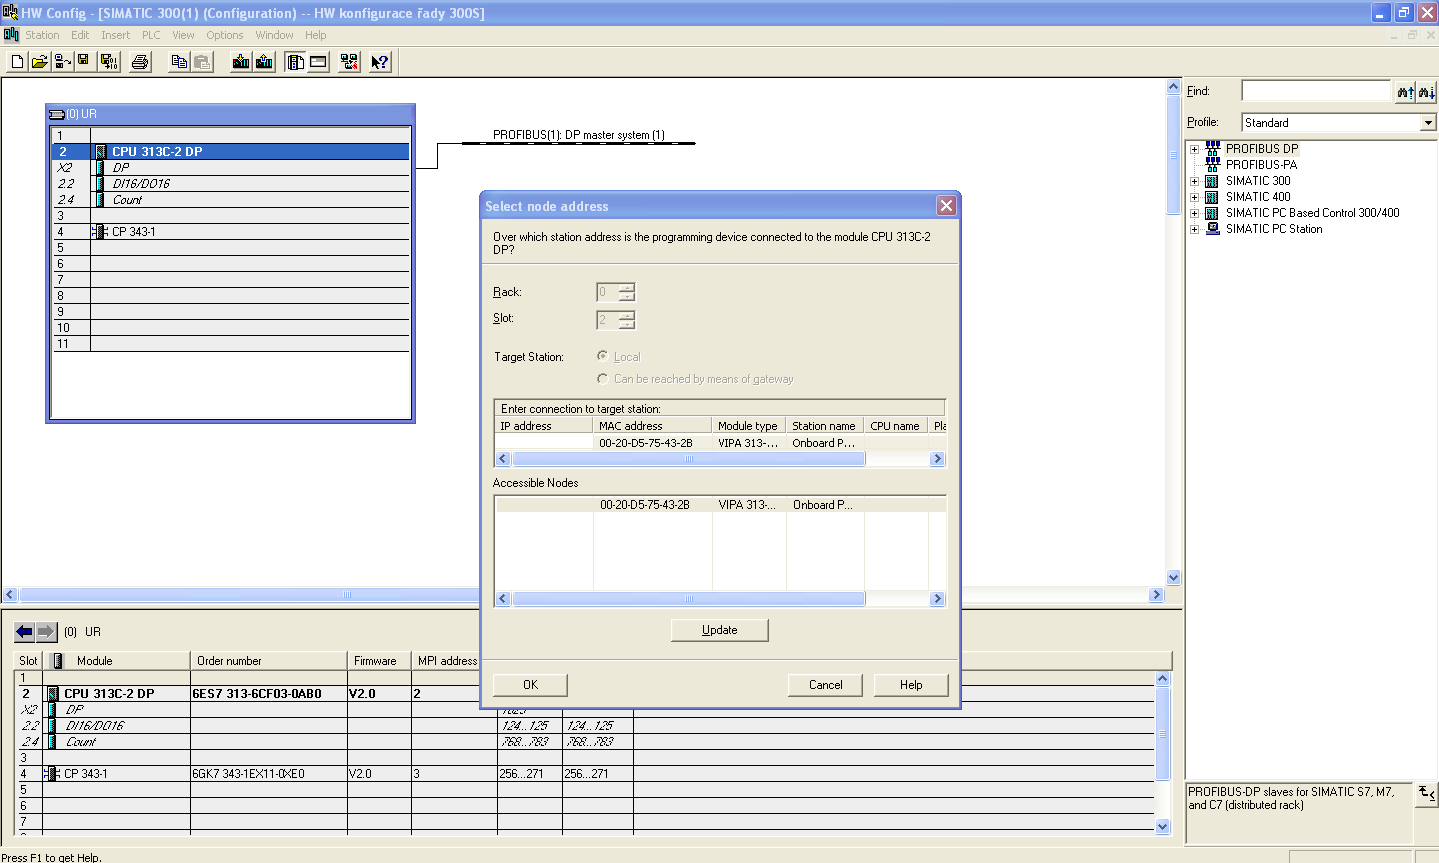
Task: Click the CP 343-1 module icon in the rack
Action: [x=100, y=231]
